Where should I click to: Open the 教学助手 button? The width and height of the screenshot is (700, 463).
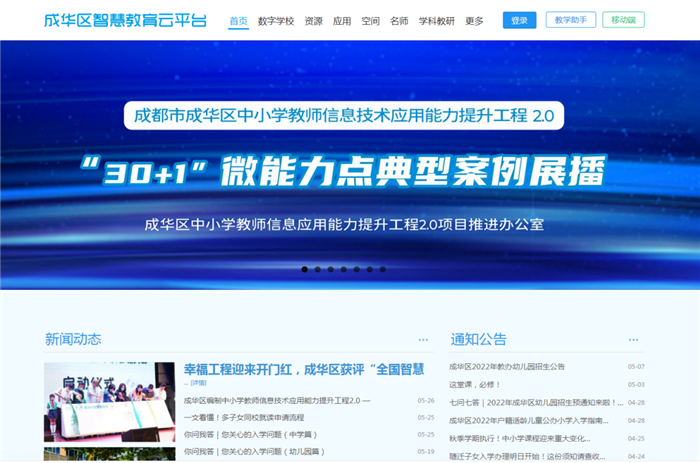pyautogui.click(x=571, y=20)
